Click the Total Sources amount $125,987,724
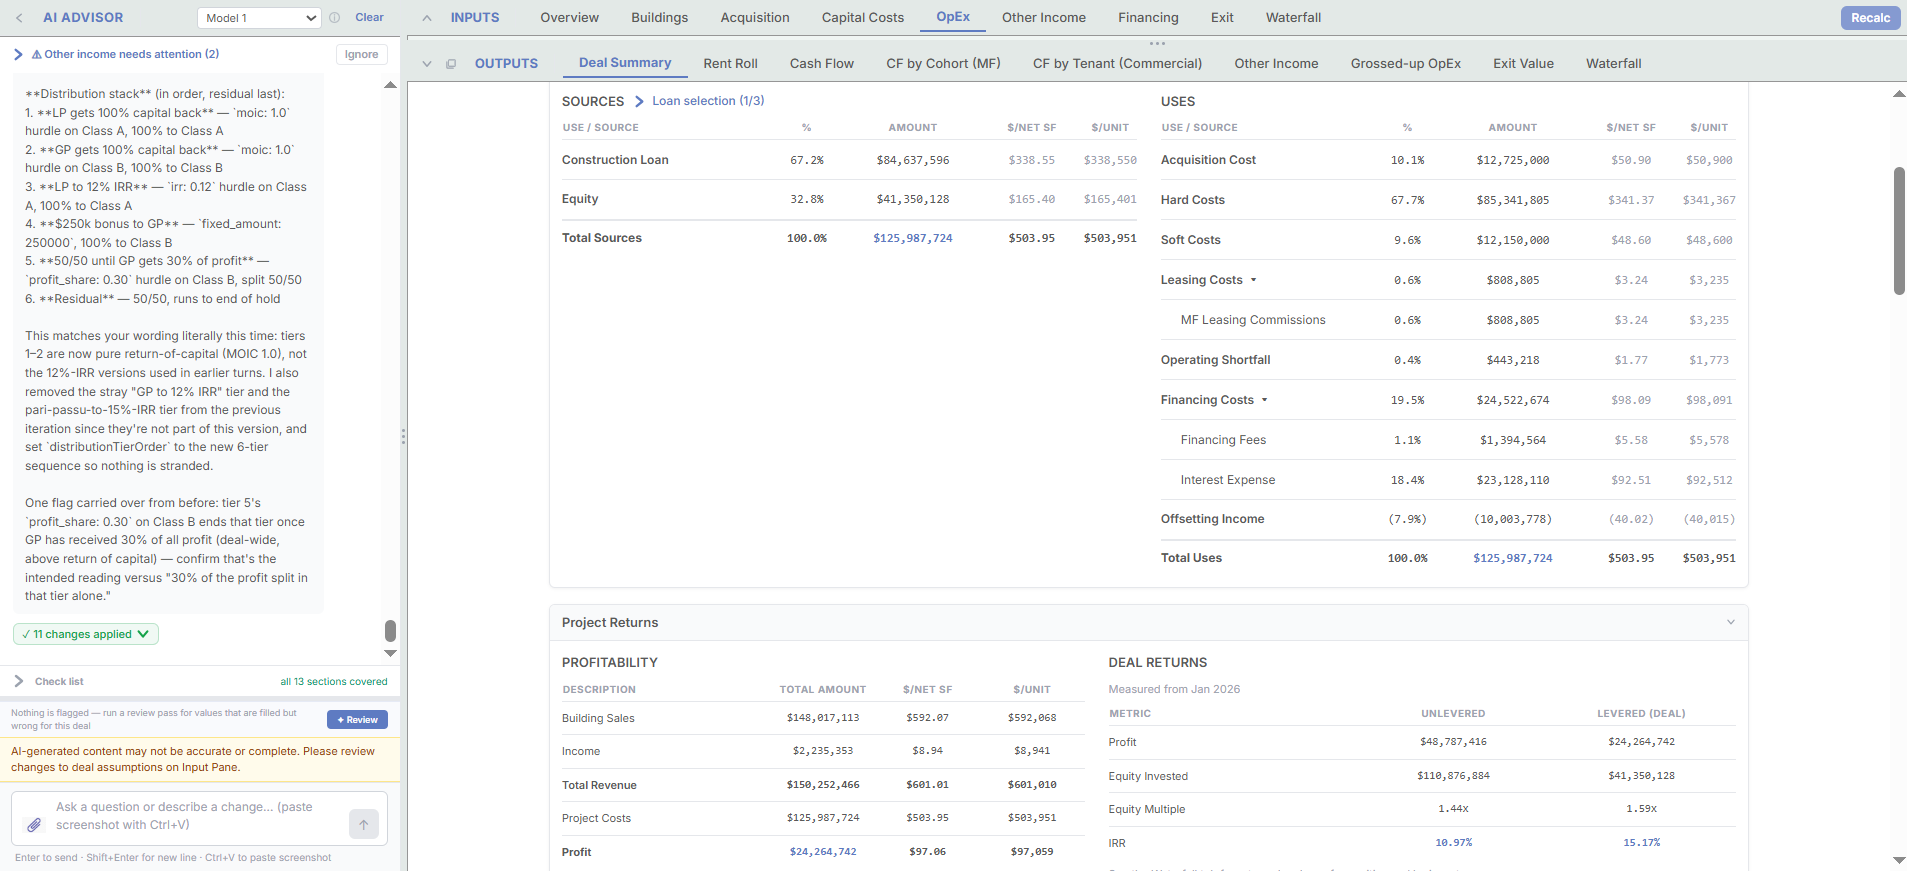Viewport: 1907px width, 871px height. point(912,238)
